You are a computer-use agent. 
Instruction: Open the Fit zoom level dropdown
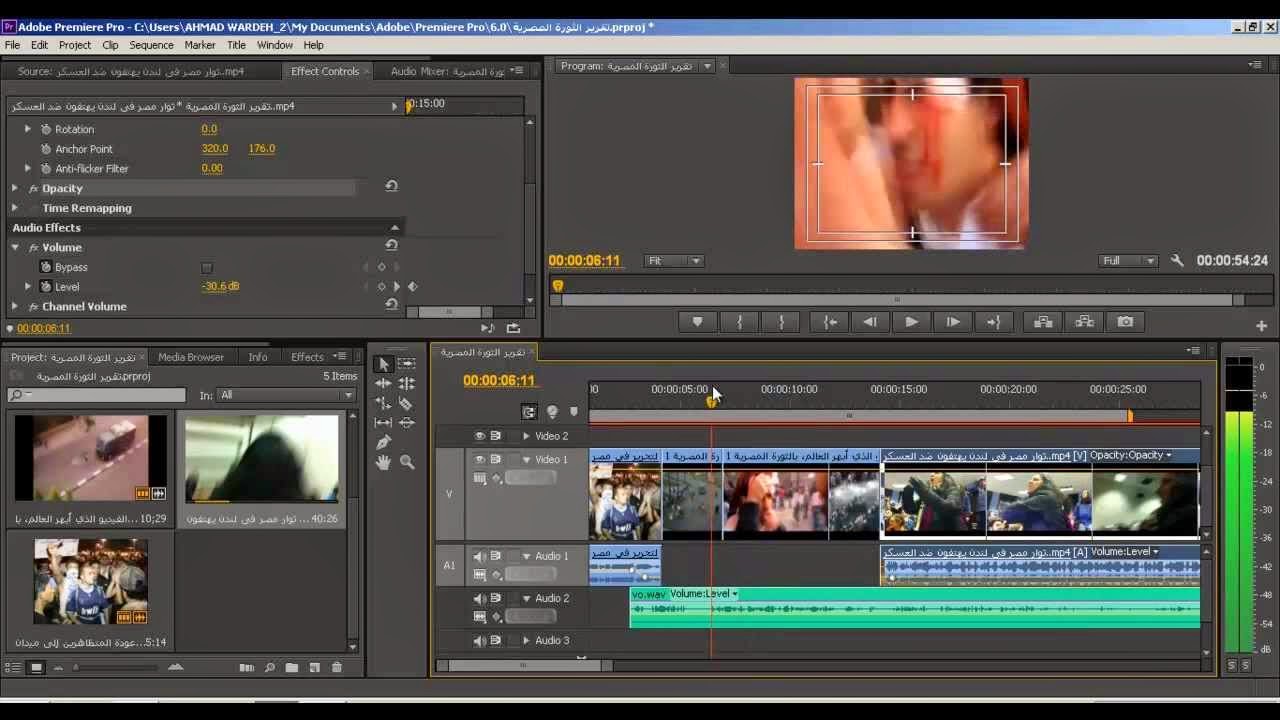coord(675,261)
